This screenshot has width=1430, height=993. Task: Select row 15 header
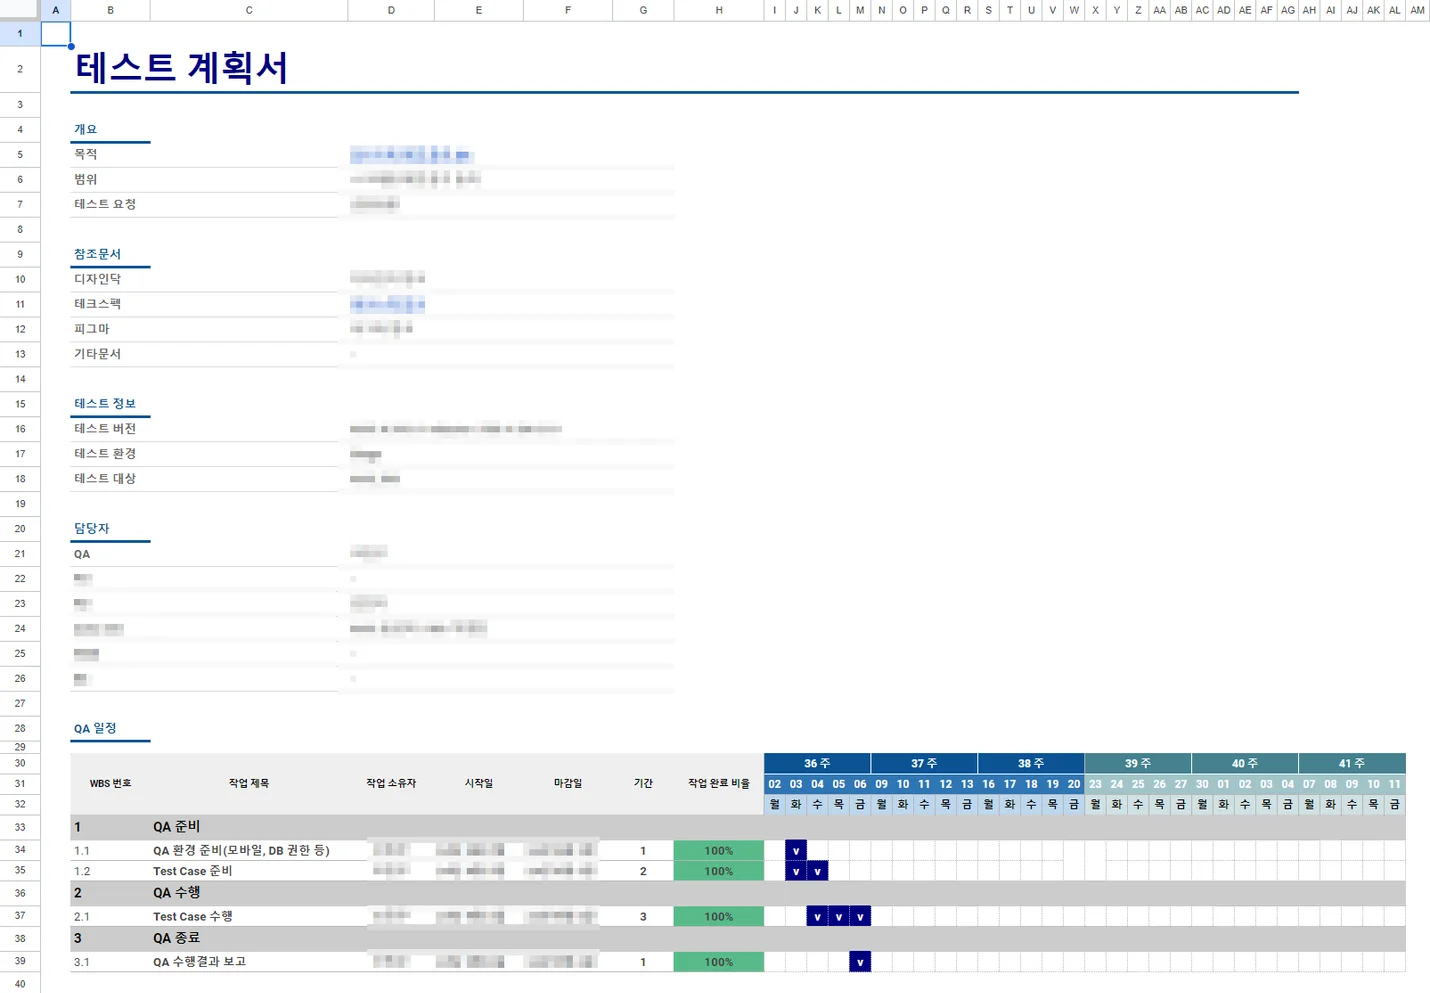pyautogui.click(x=20, y=404)
